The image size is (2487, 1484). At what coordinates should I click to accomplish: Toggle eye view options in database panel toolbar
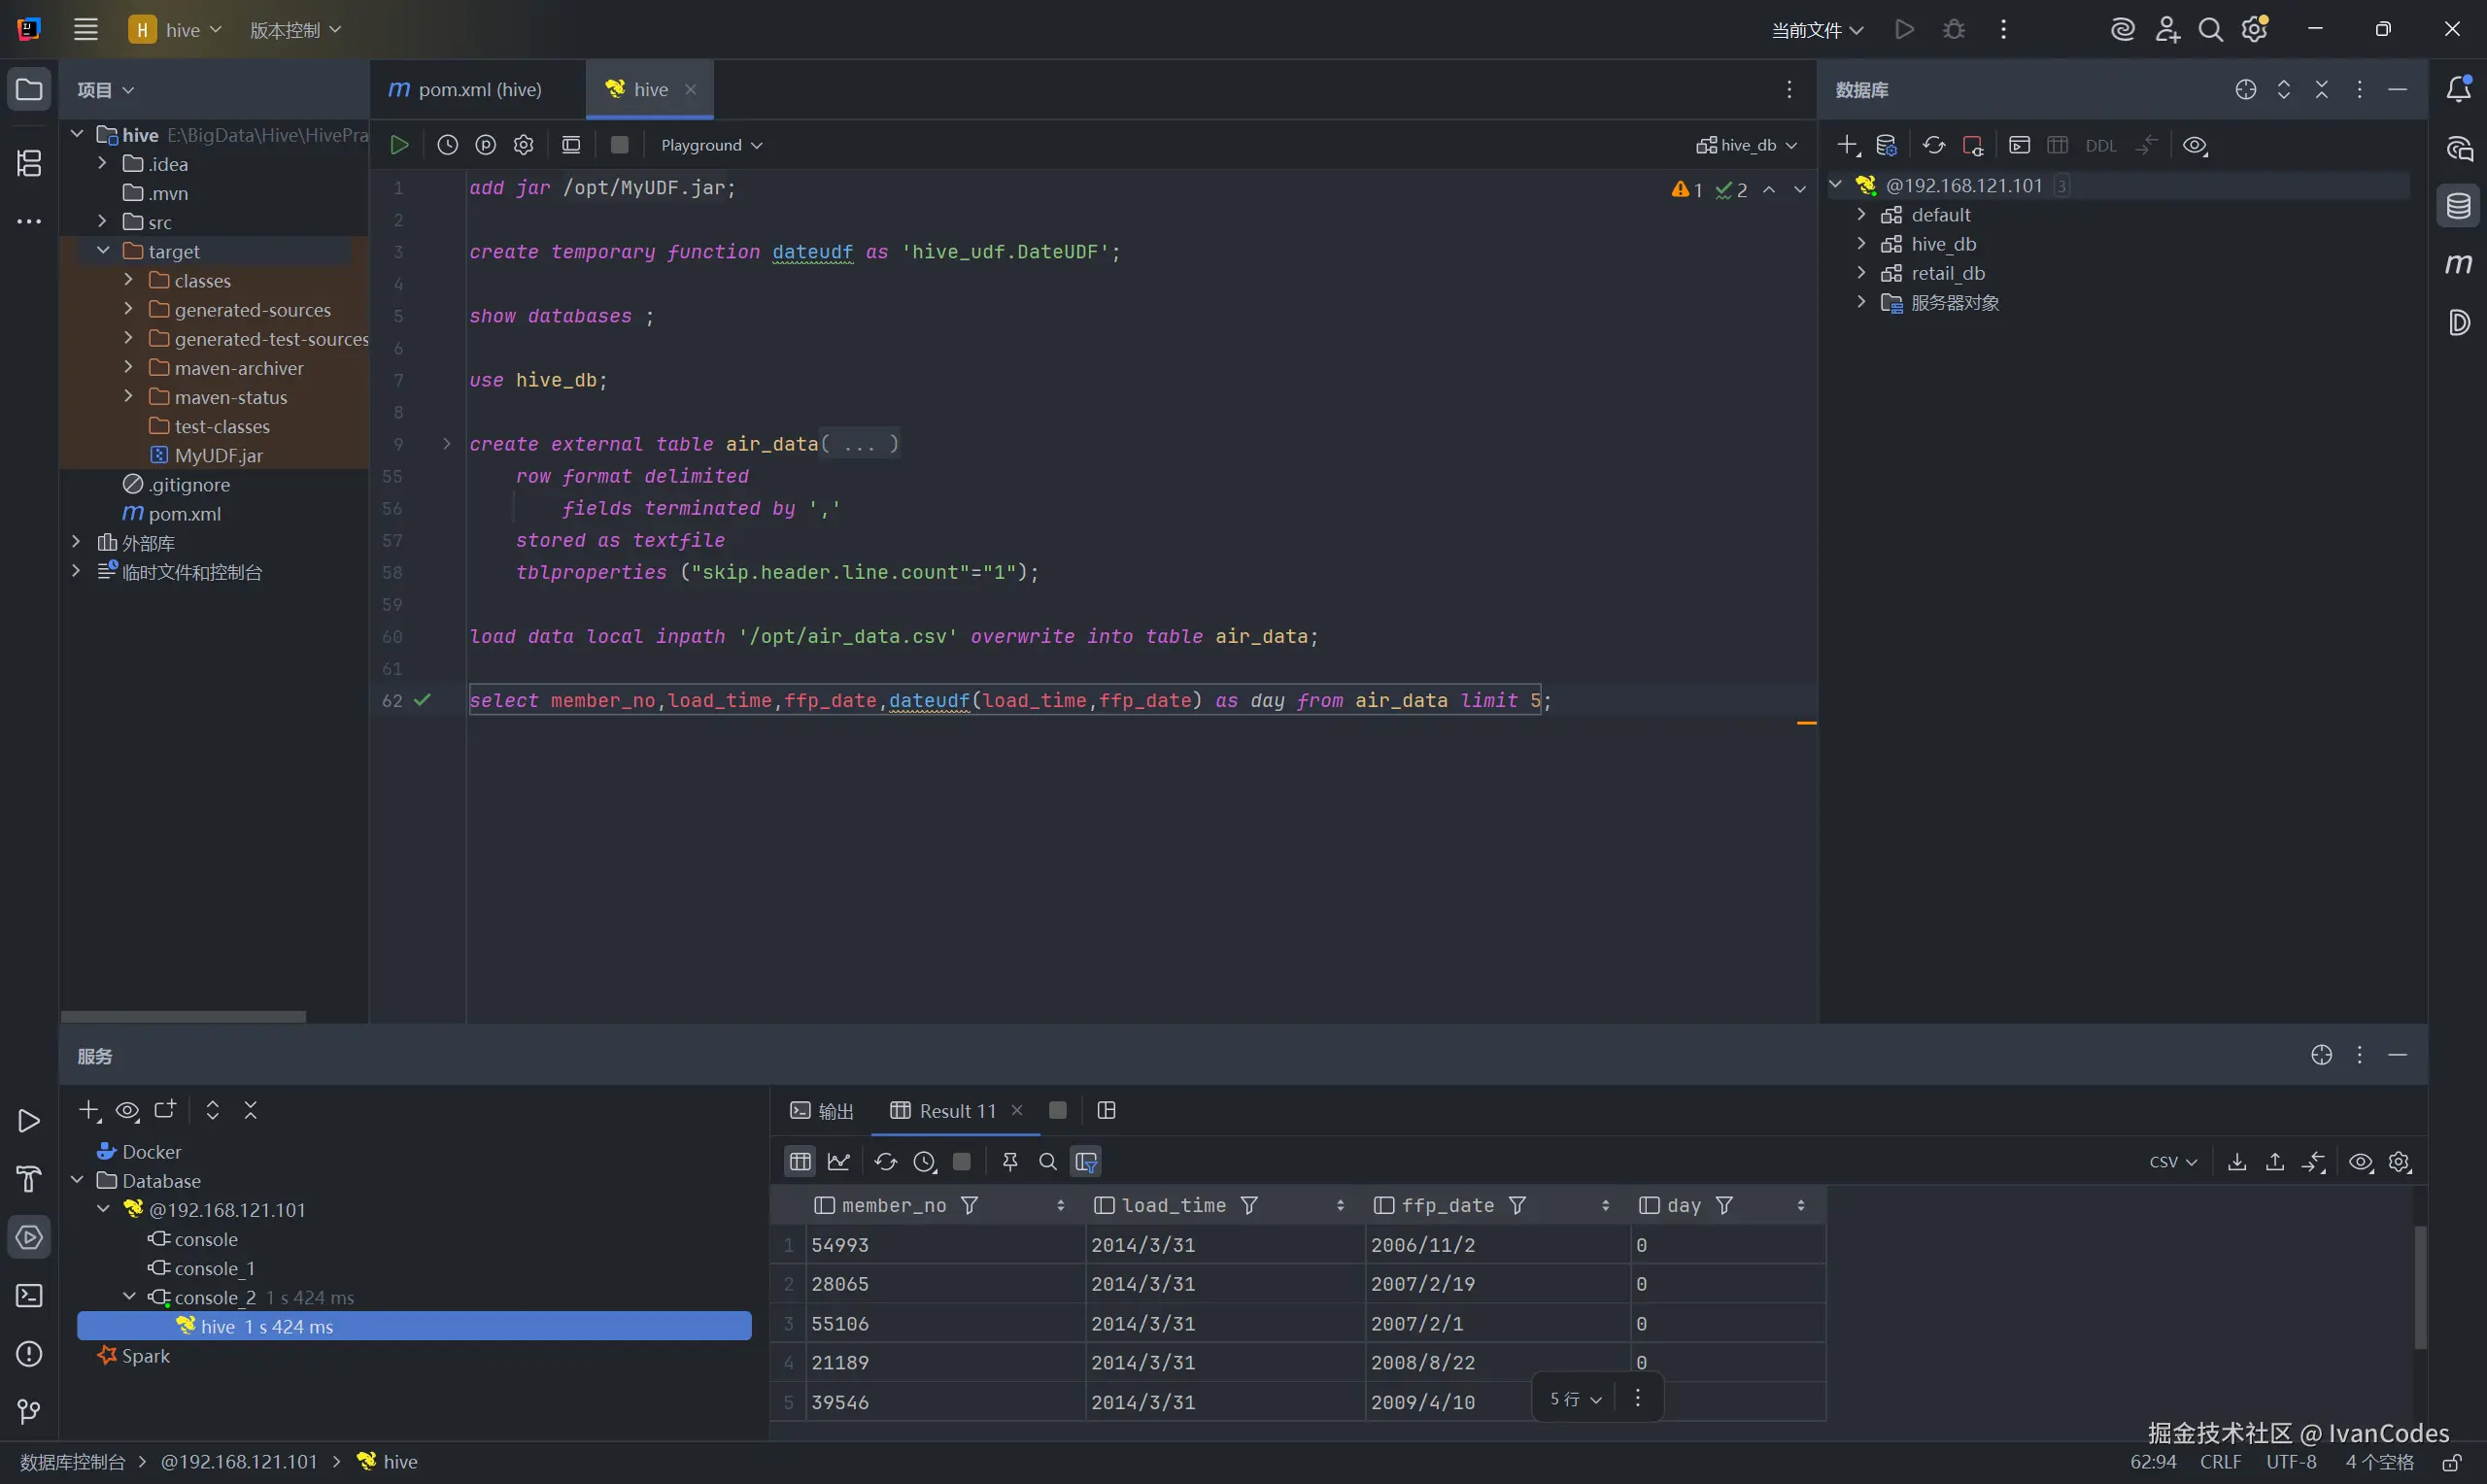(2194, 145)
